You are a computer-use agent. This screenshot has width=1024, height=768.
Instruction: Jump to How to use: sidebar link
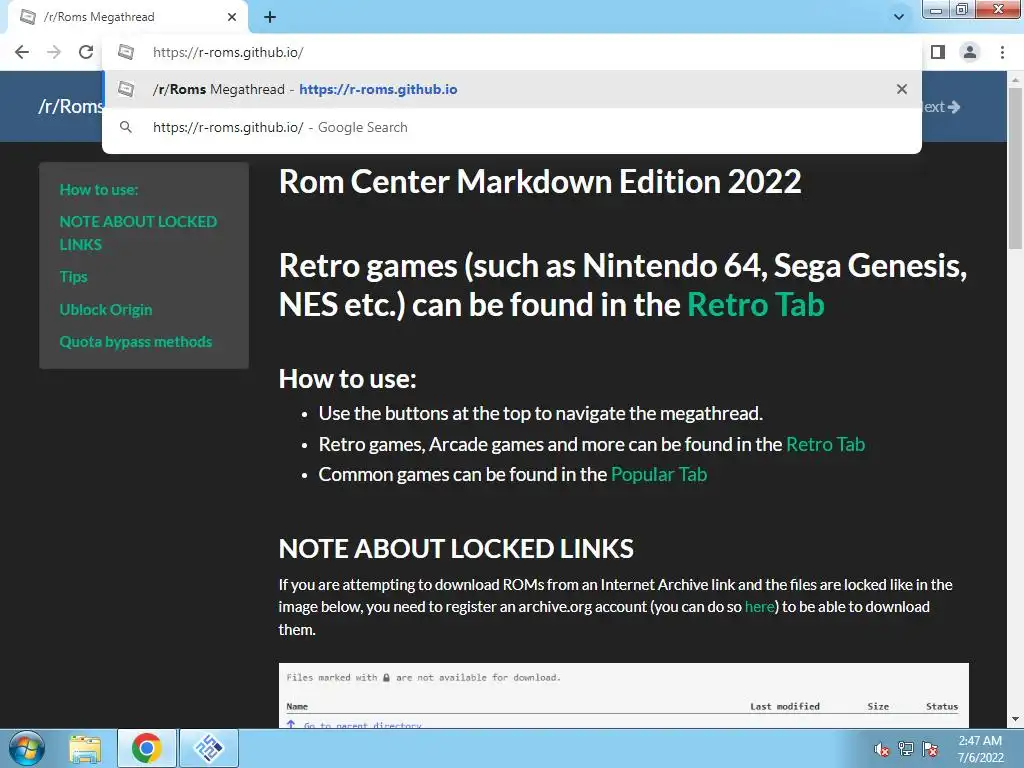99,190
